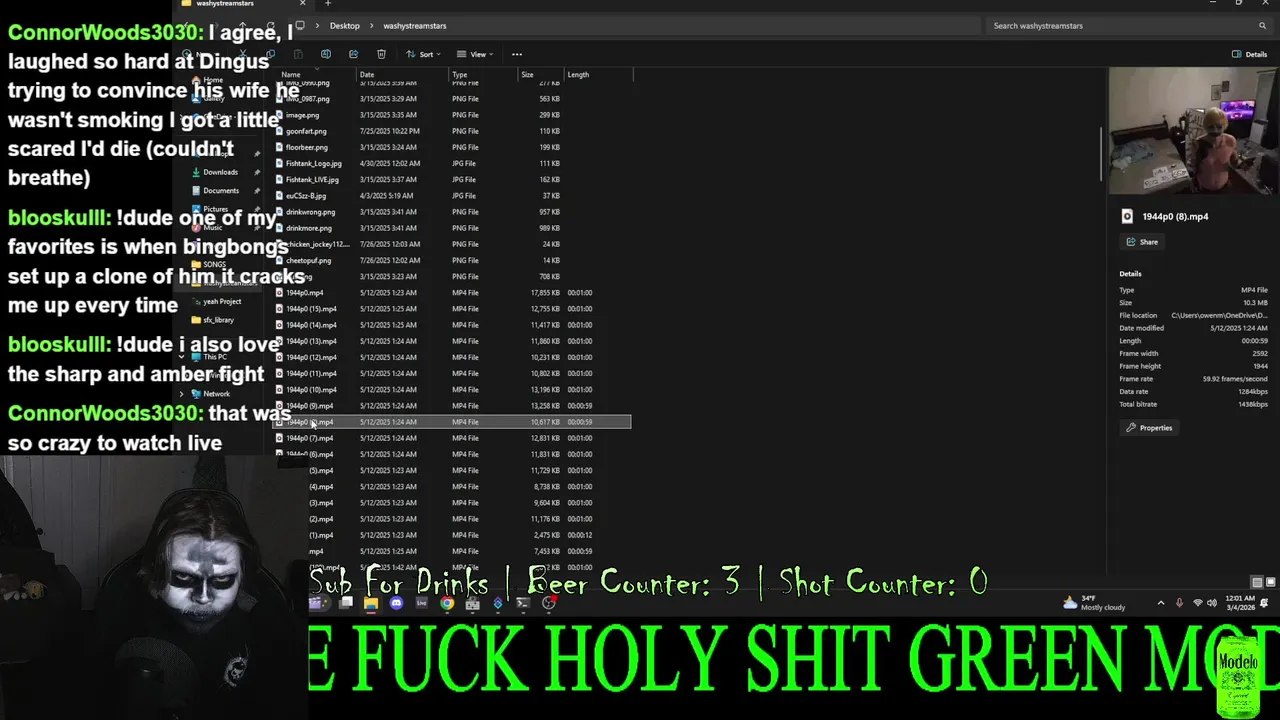Viewport: 1280px width, 720px height.
Task: Click the file list vertical scrollbar
Action: (1101, 155)
